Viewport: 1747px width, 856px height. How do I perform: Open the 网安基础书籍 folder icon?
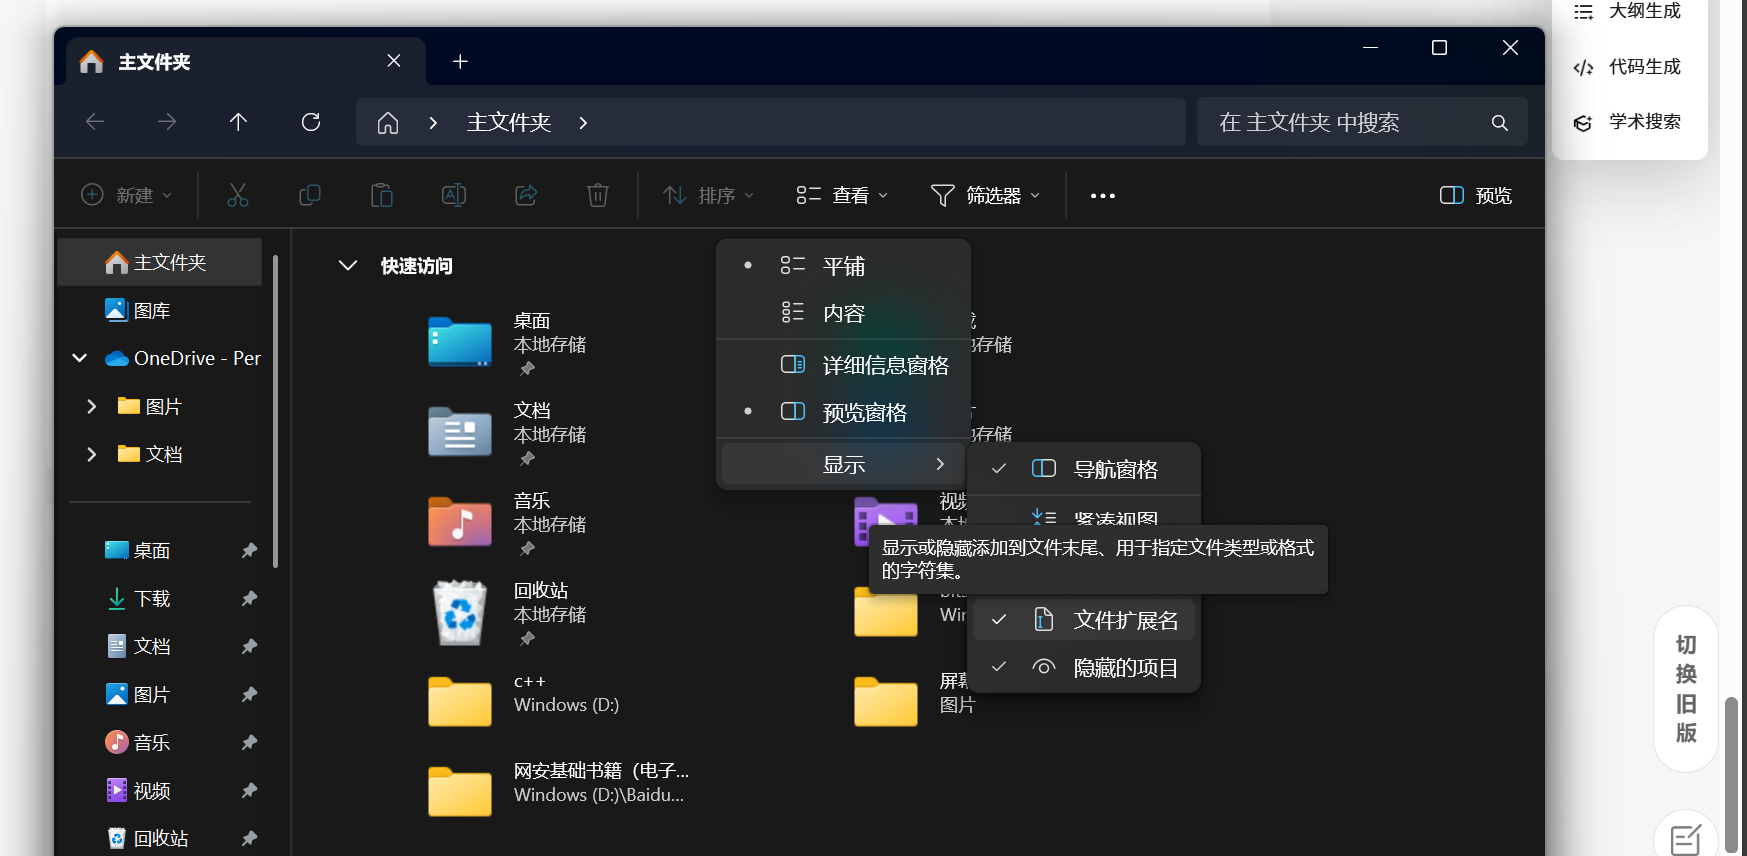point(460,791)
